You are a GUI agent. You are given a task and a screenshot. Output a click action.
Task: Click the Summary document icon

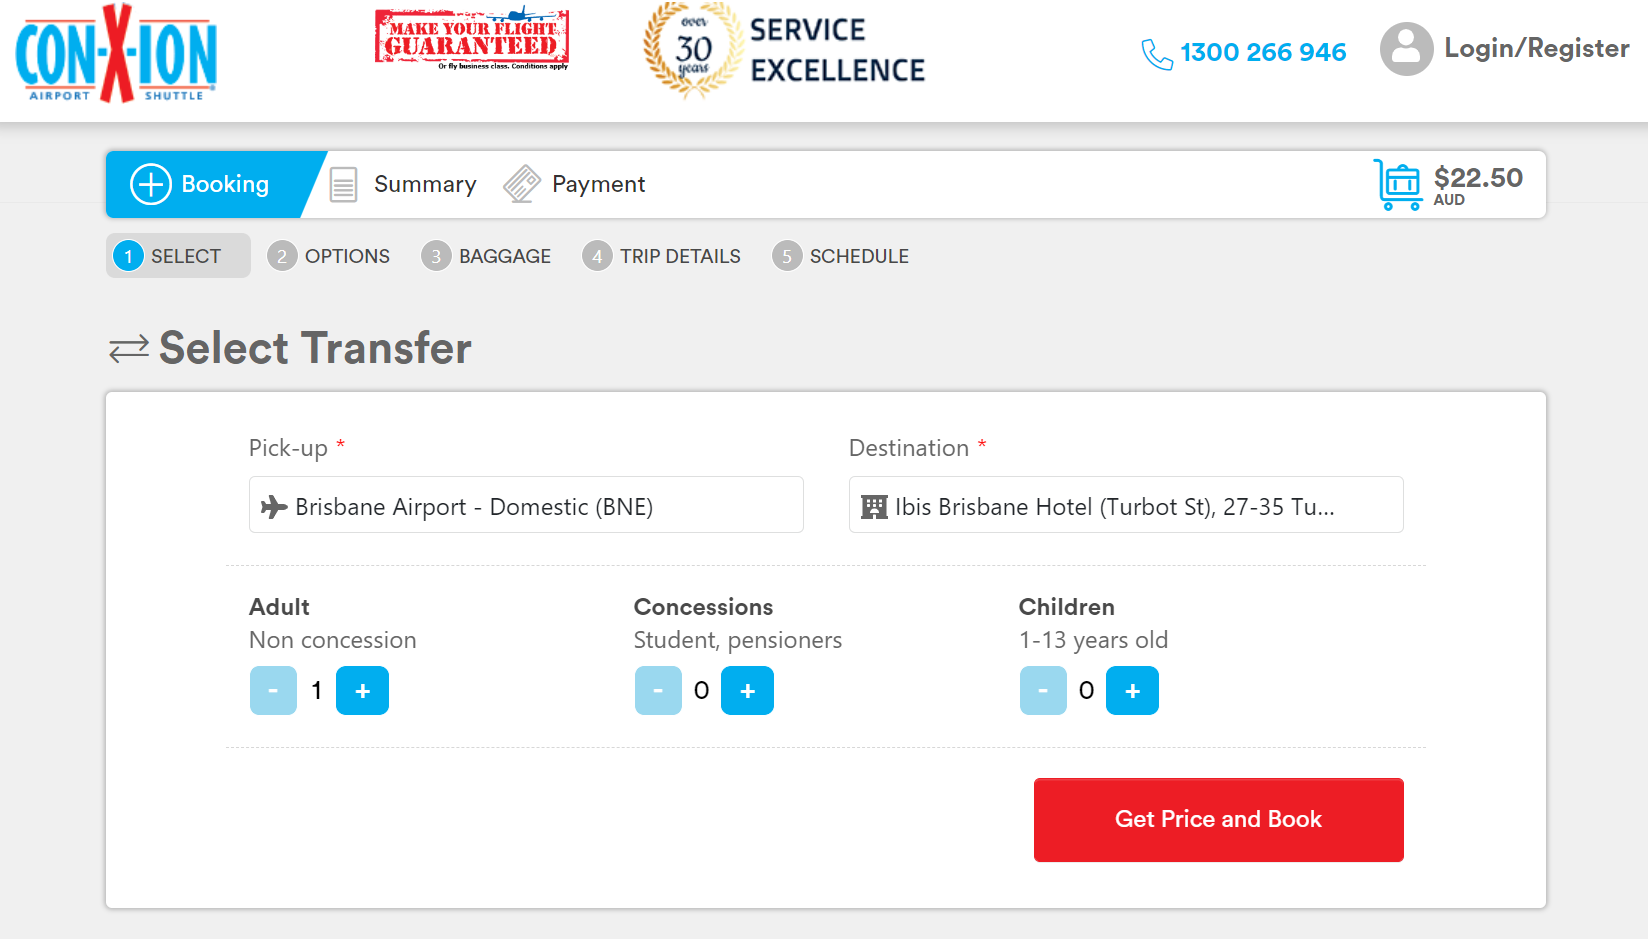[x=343, y=185]
